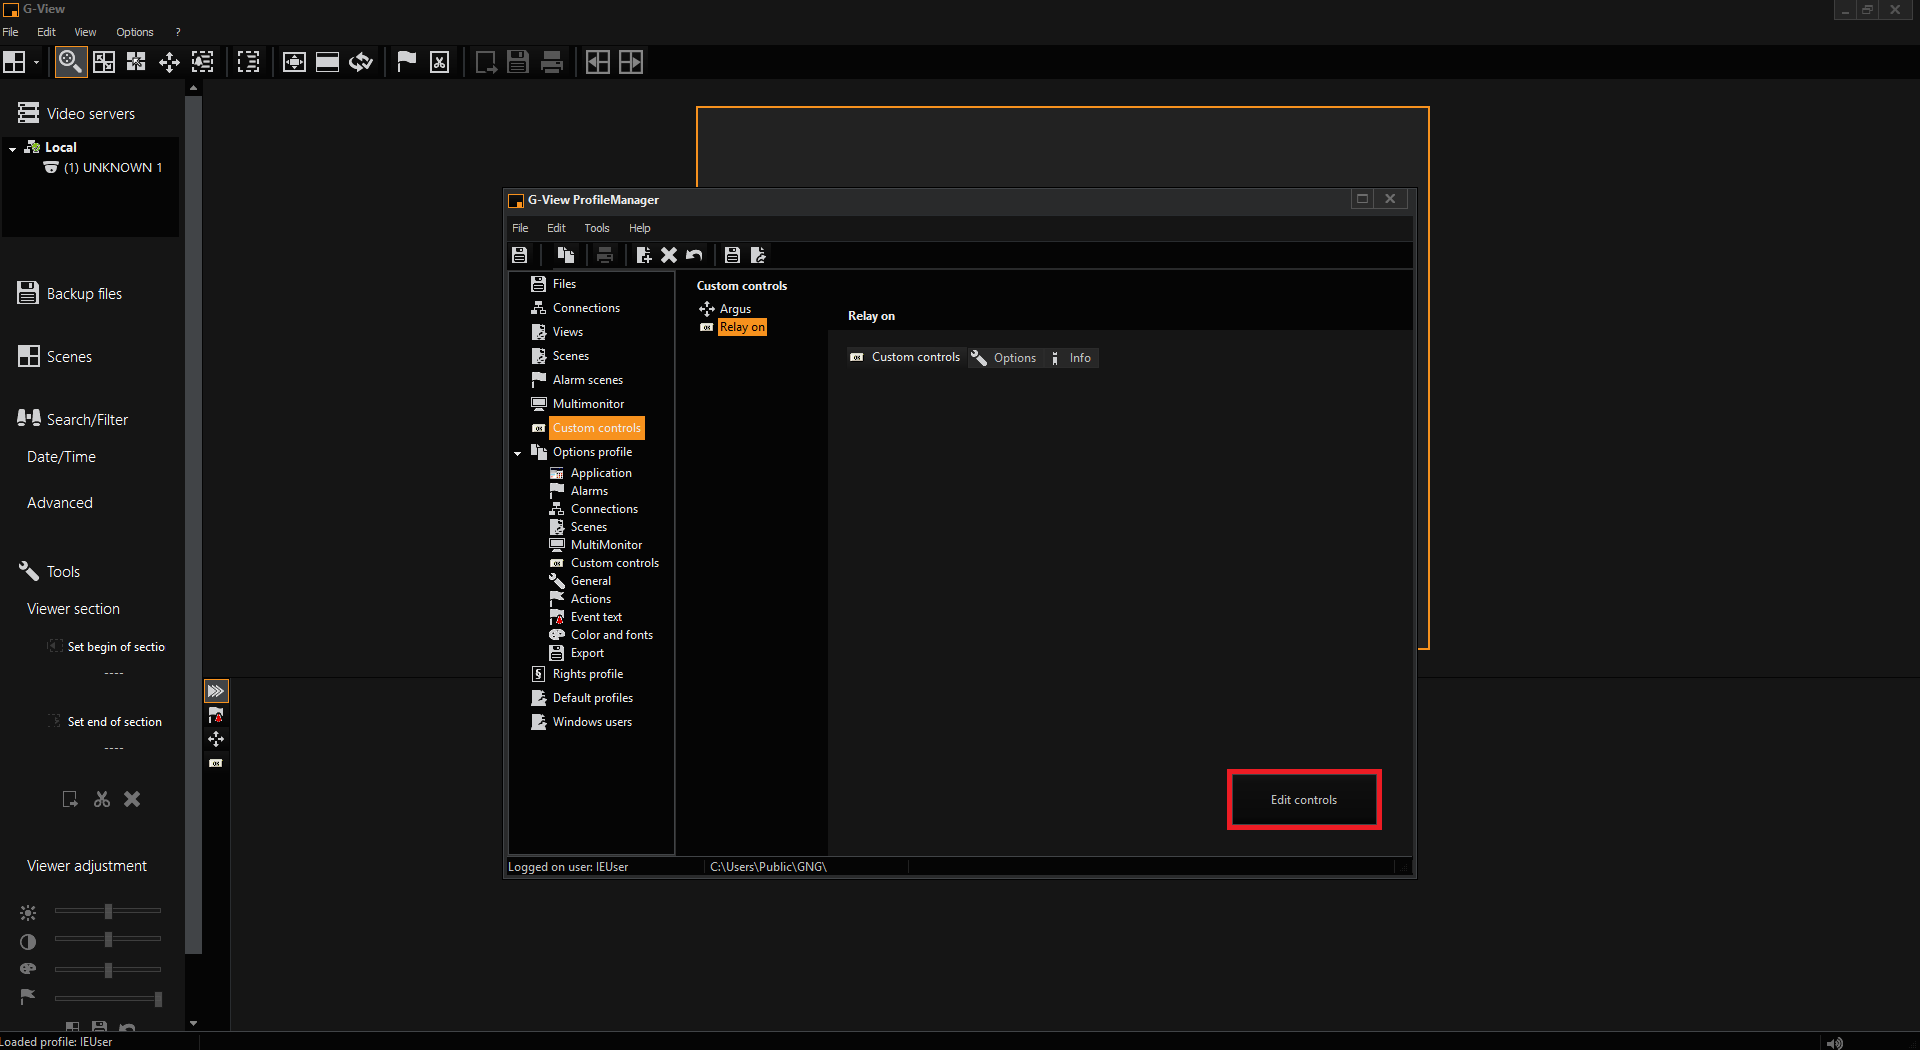Click the refresh arrows icon in main toolbar

pos(361,62)
